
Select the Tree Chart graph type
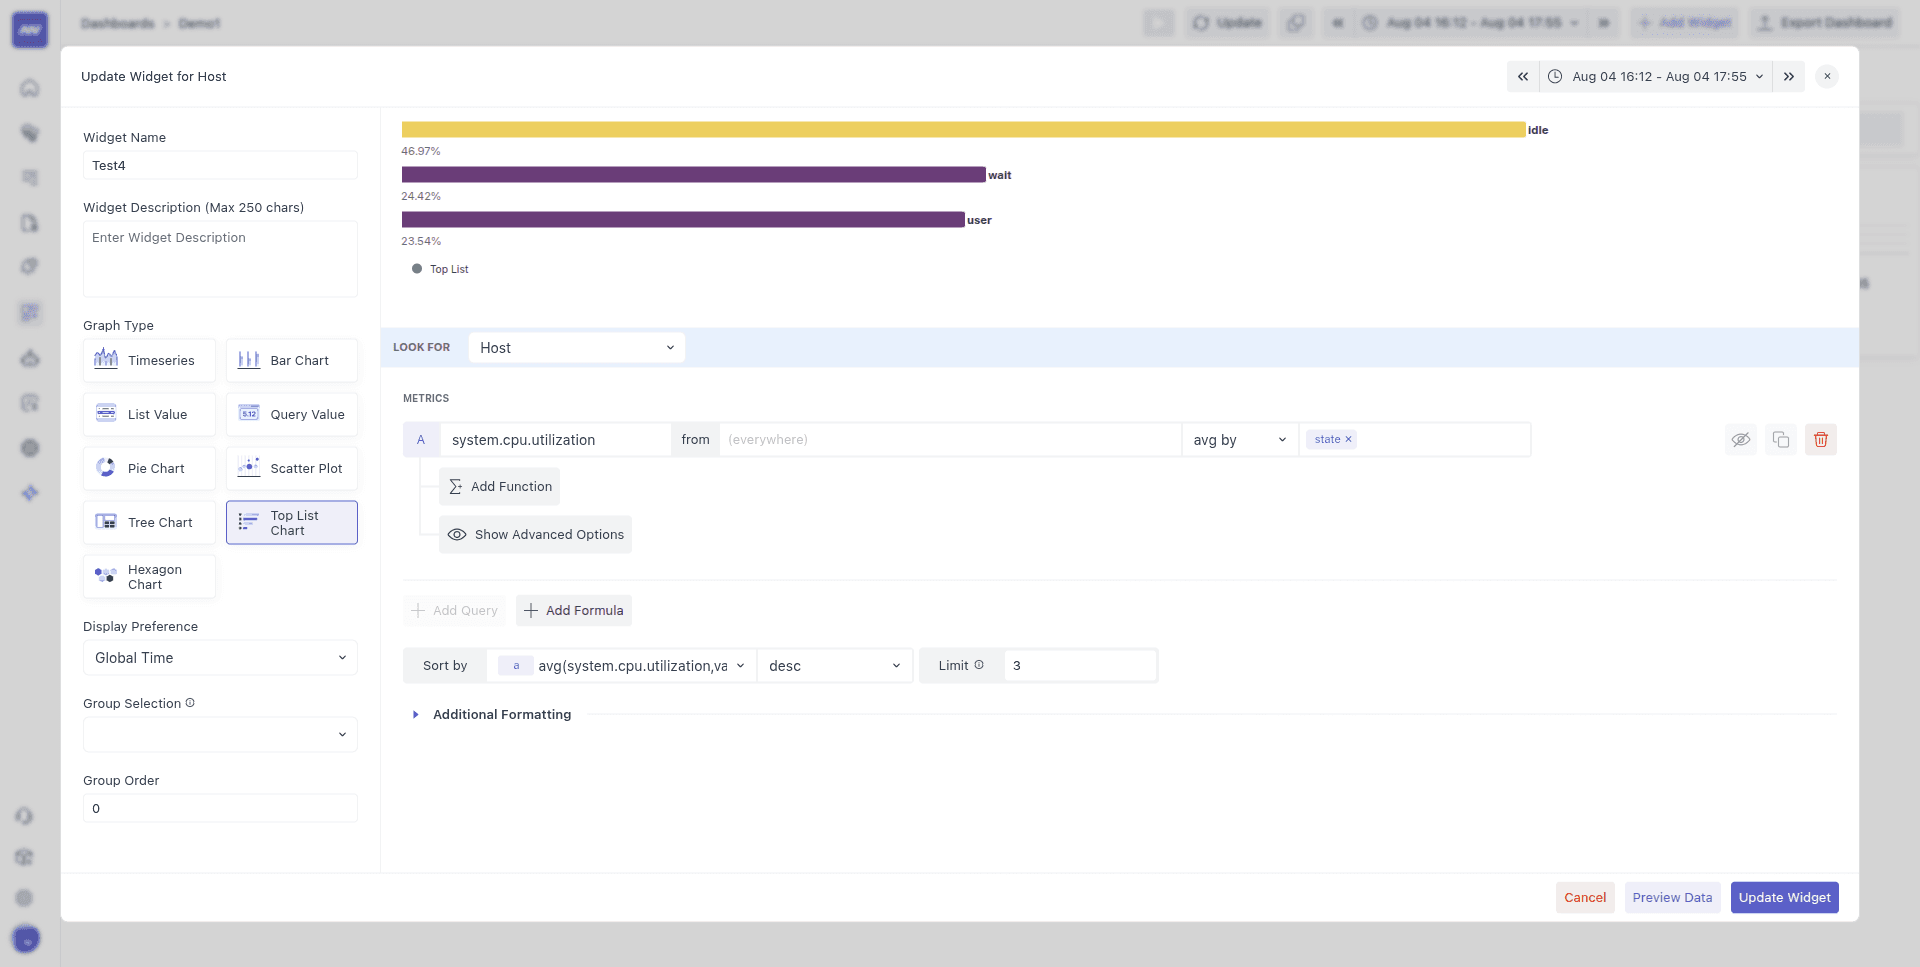coord(148,521)
